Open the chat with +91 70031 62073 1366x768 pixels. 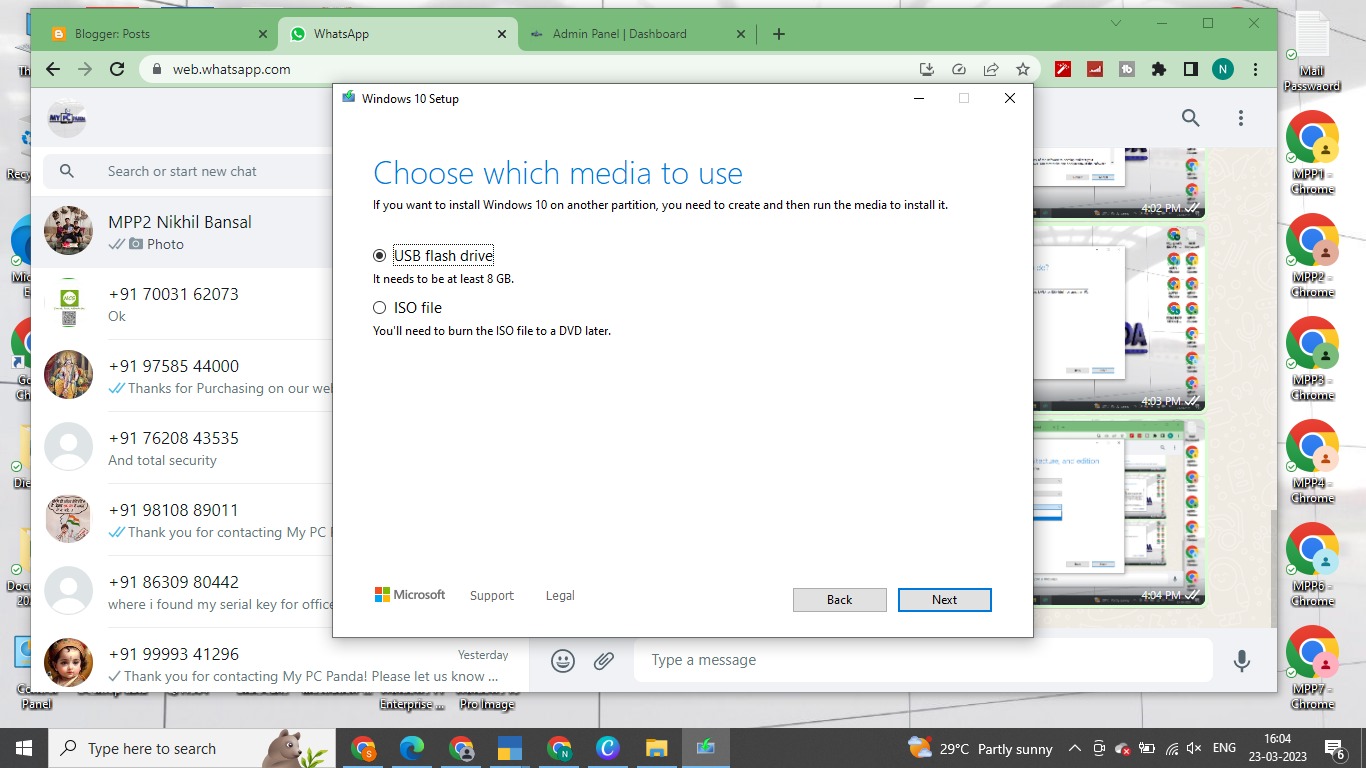click(x=182, y=304)
